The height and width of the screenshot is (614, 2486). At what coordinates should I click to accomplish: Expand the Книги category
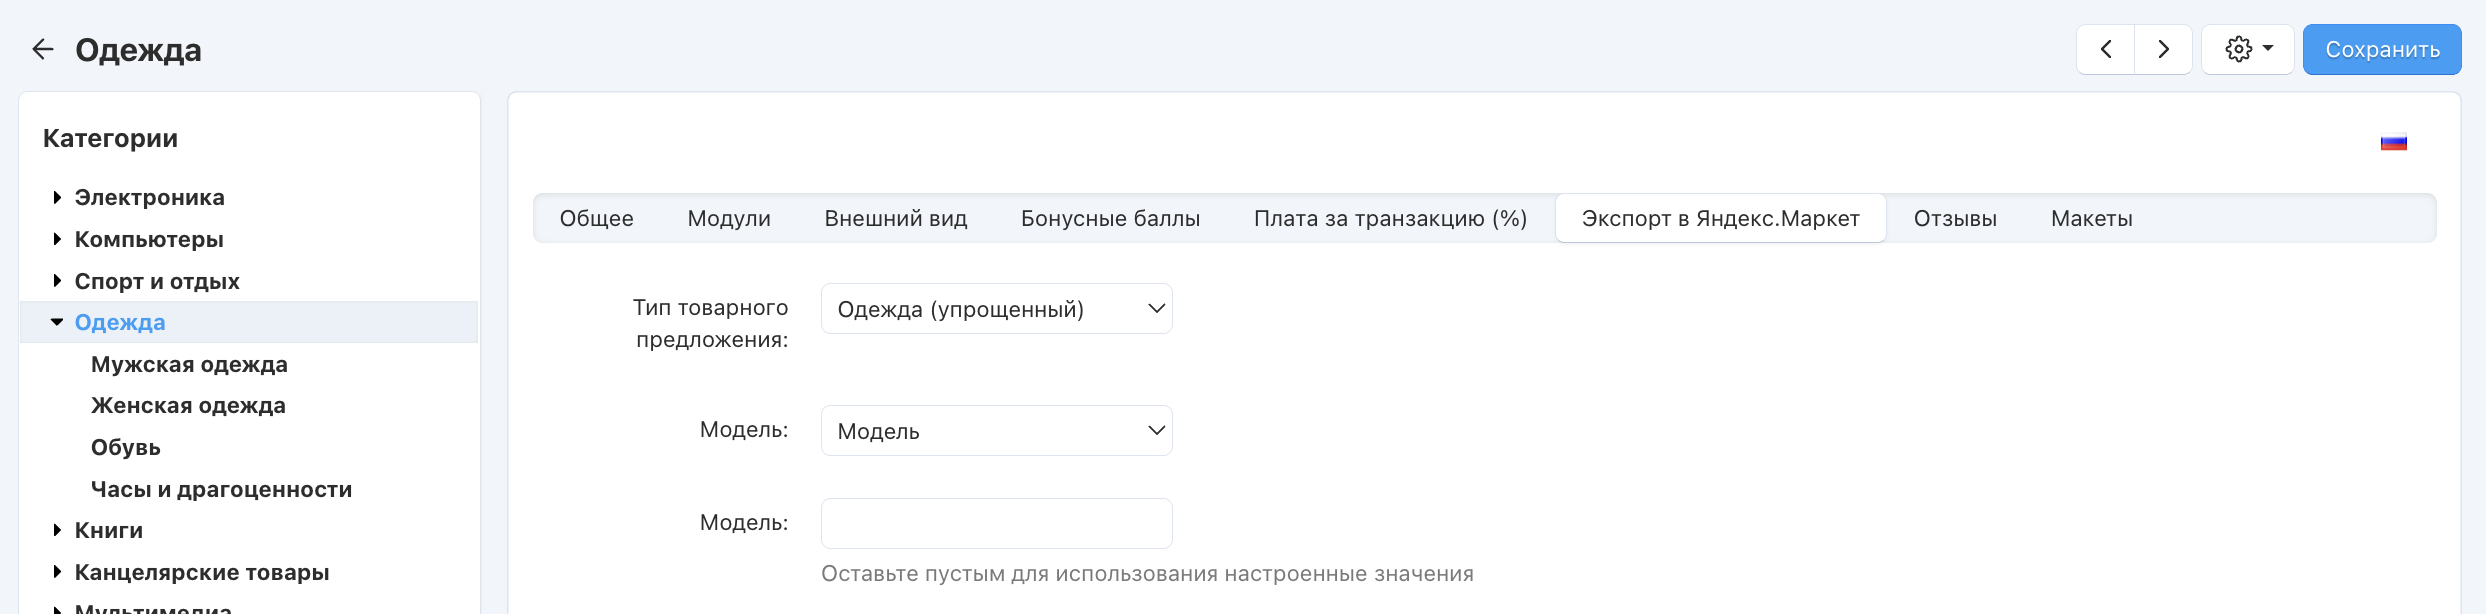[x=57, y=530]
